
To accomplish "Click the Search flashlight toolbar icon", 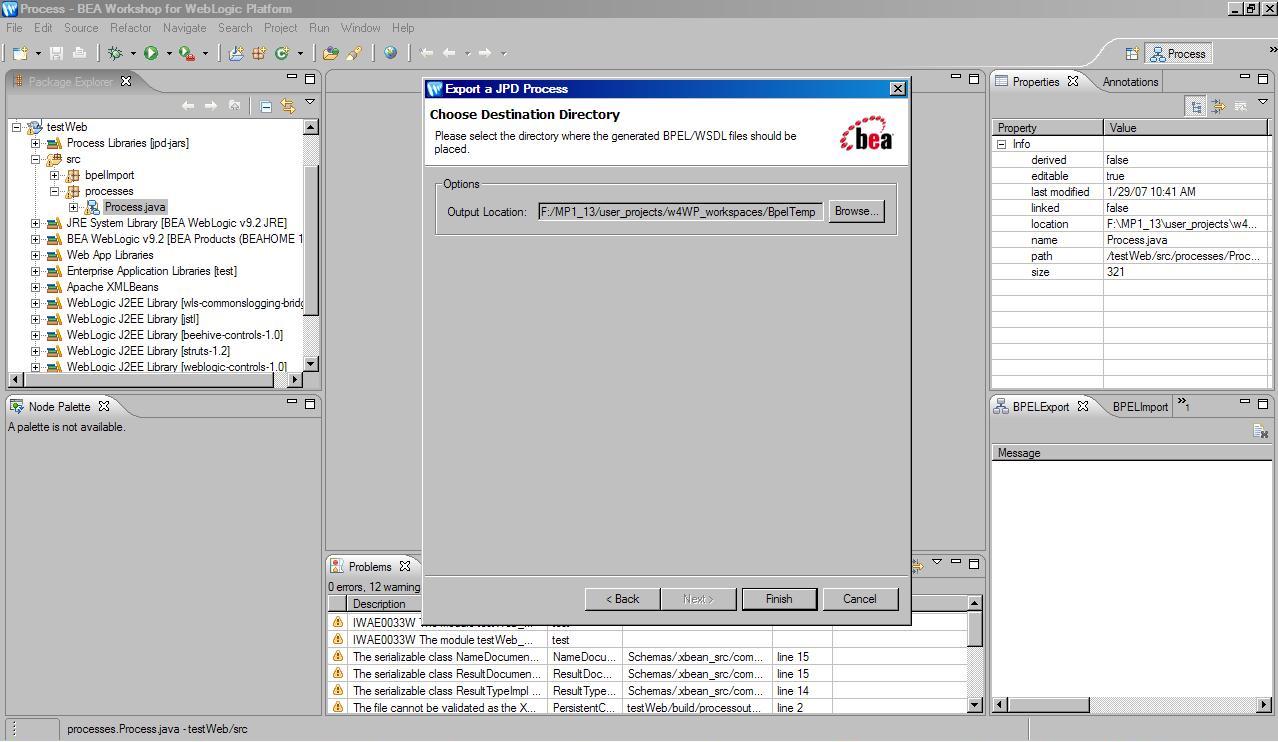I will (354, 53).
